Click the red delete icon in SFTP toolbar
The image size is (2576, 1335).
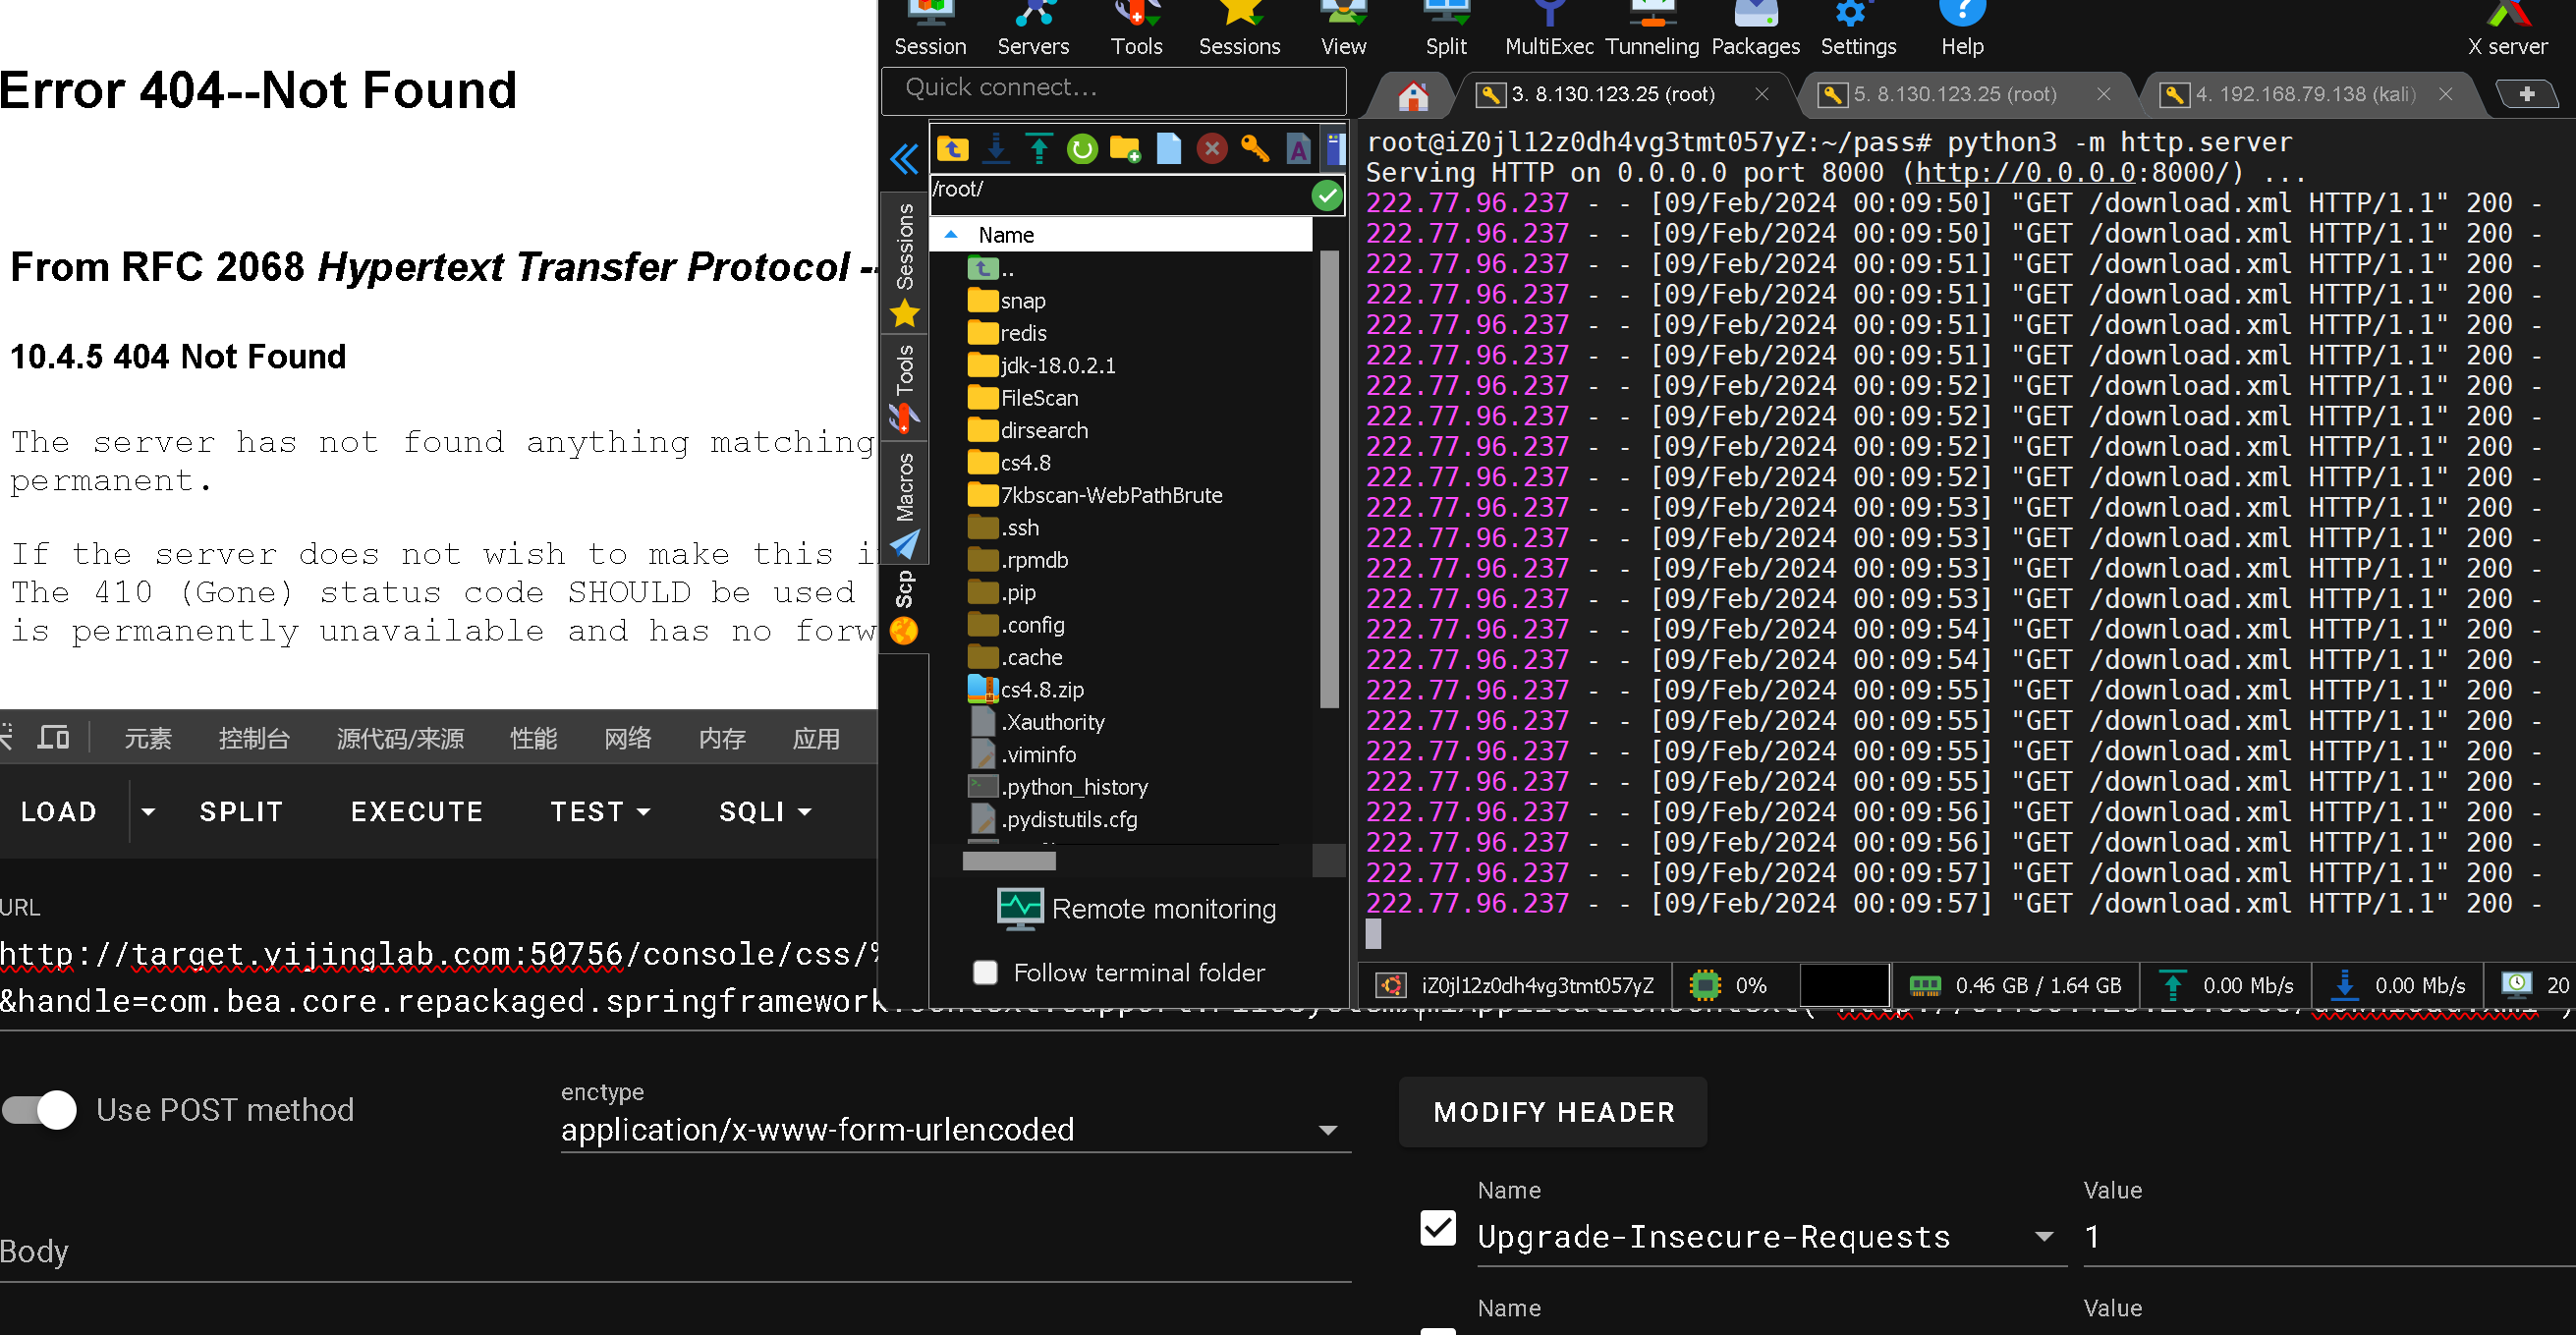point(1211,150)
